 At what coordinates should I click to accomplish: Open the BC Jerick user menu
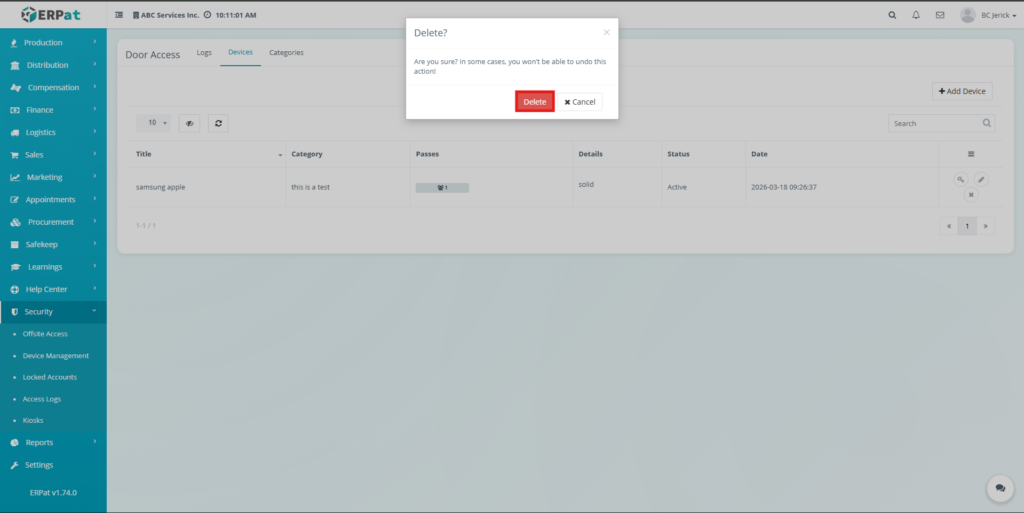click(x=988, y=15)
